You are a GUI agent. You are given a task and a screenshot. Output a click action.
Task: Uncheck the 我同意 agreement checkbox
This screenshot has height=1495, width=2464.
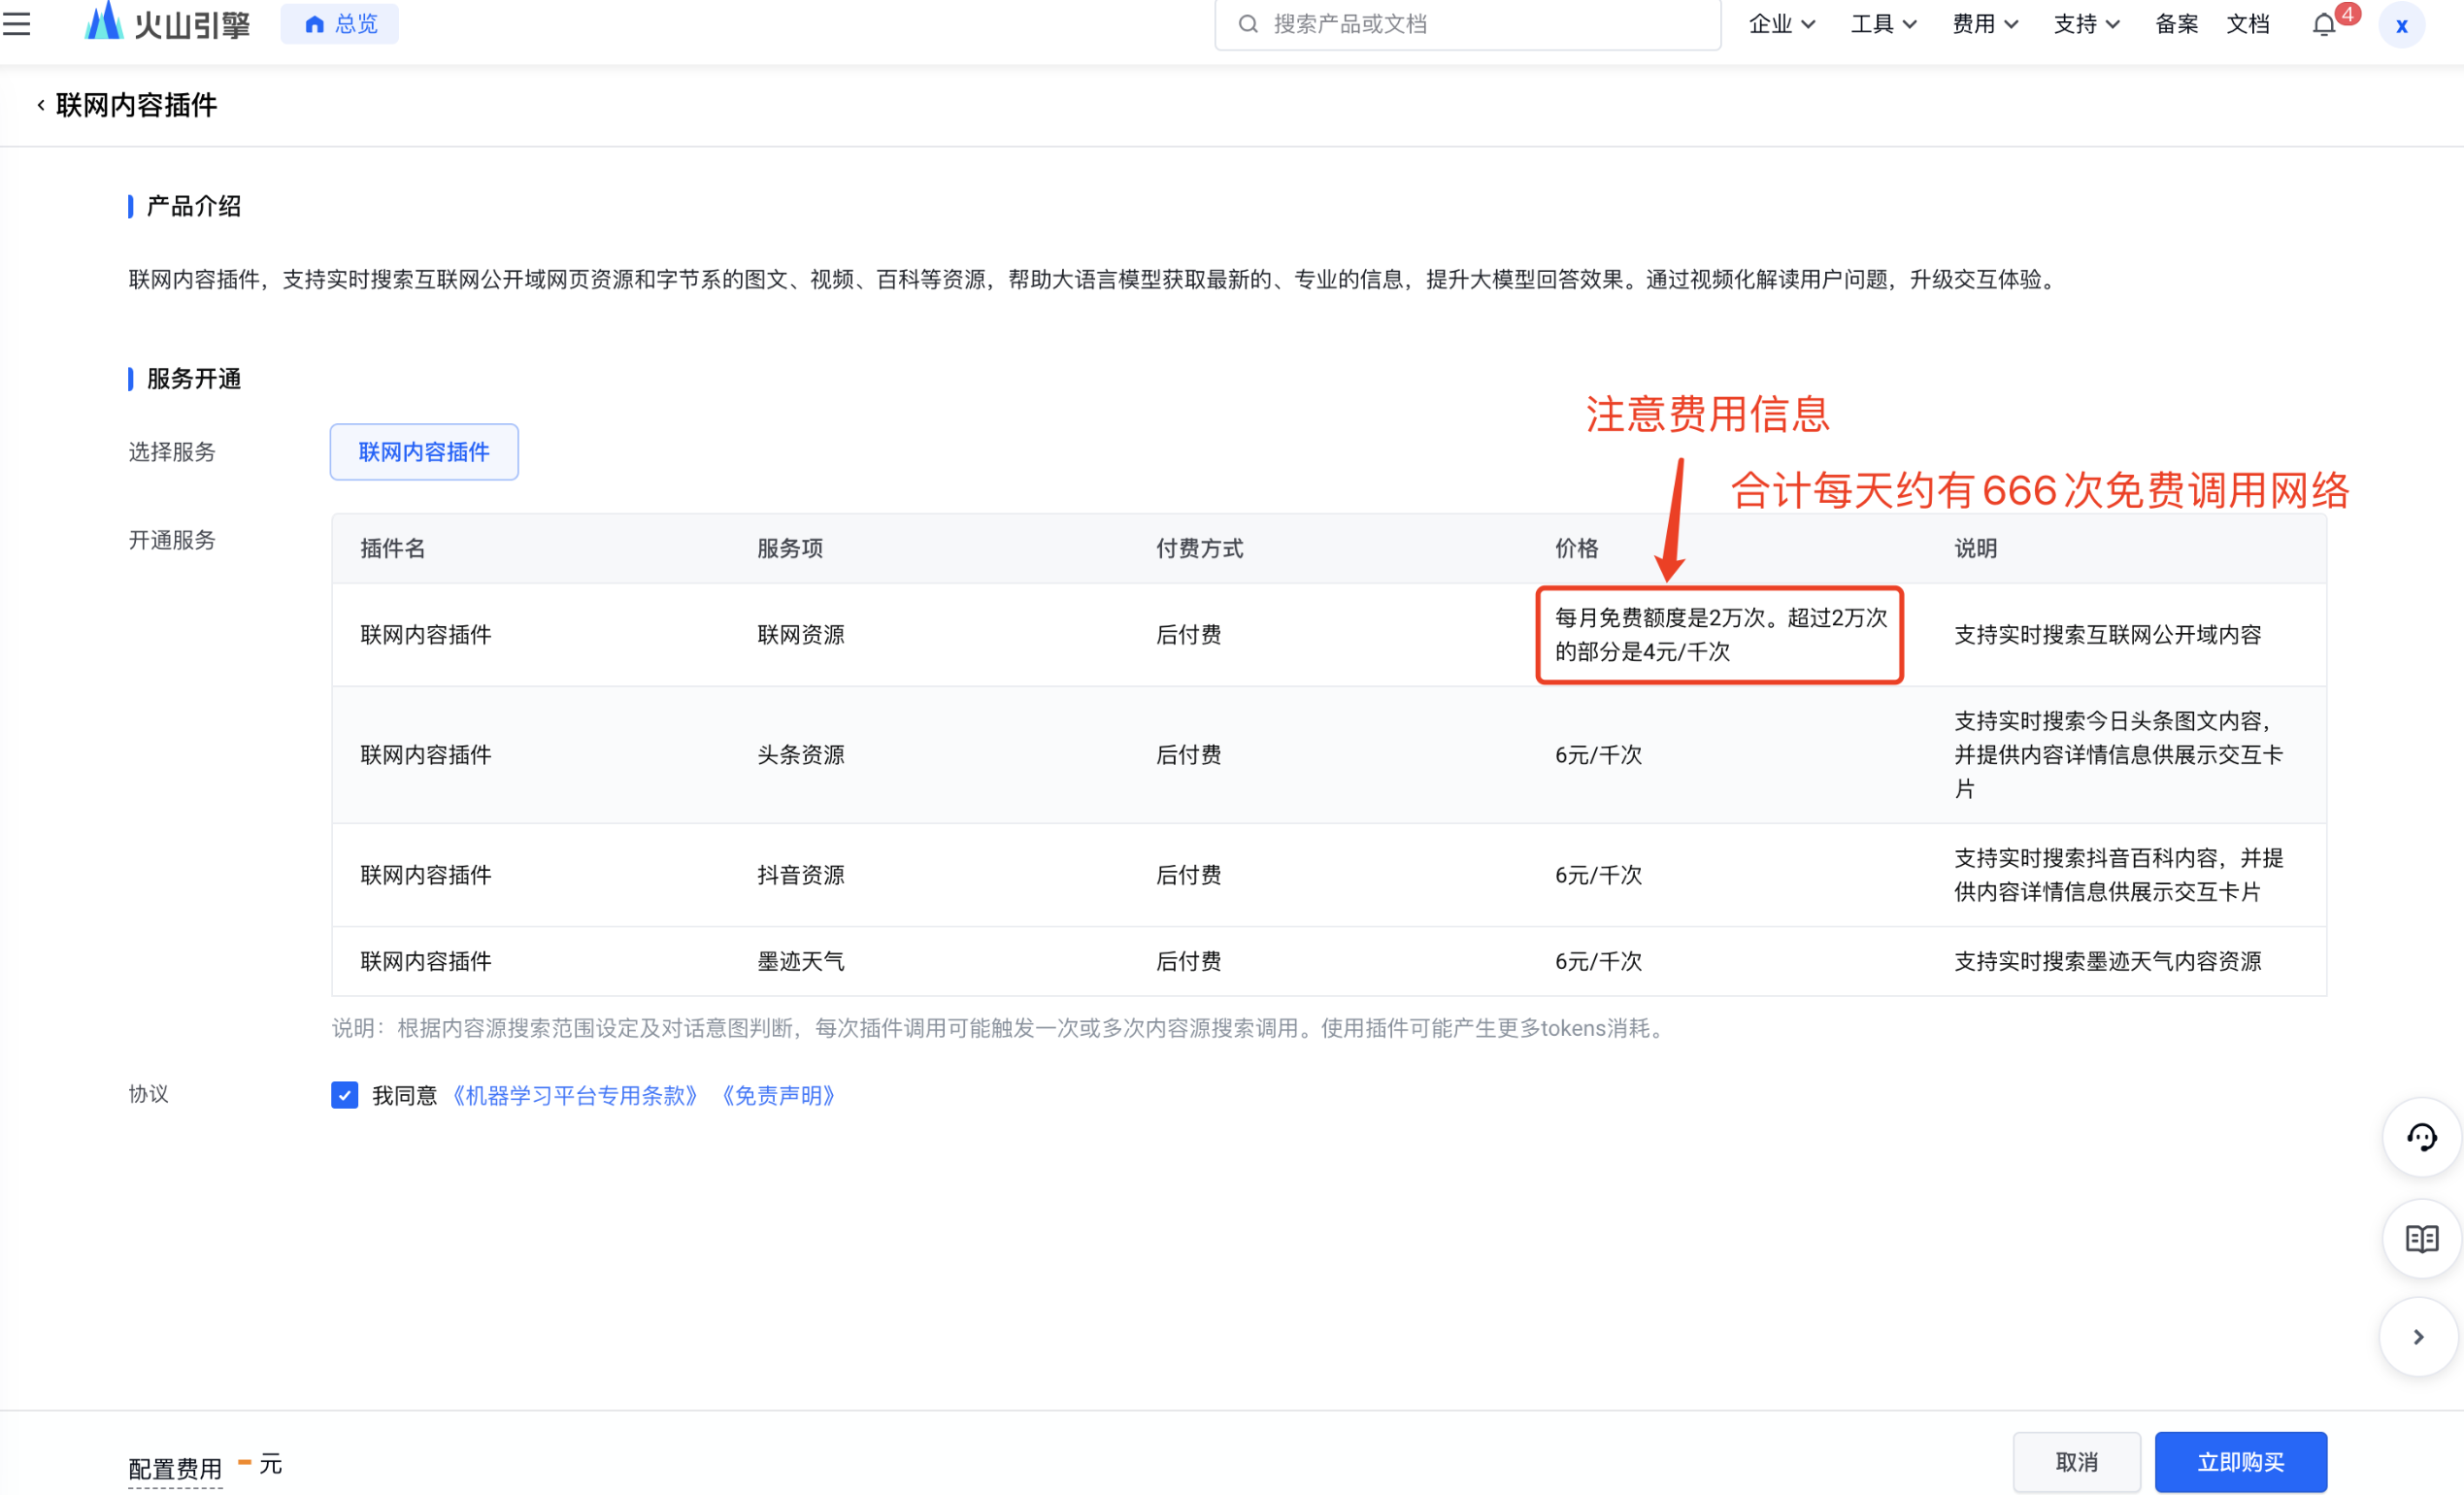click(x=344, y=1095)
